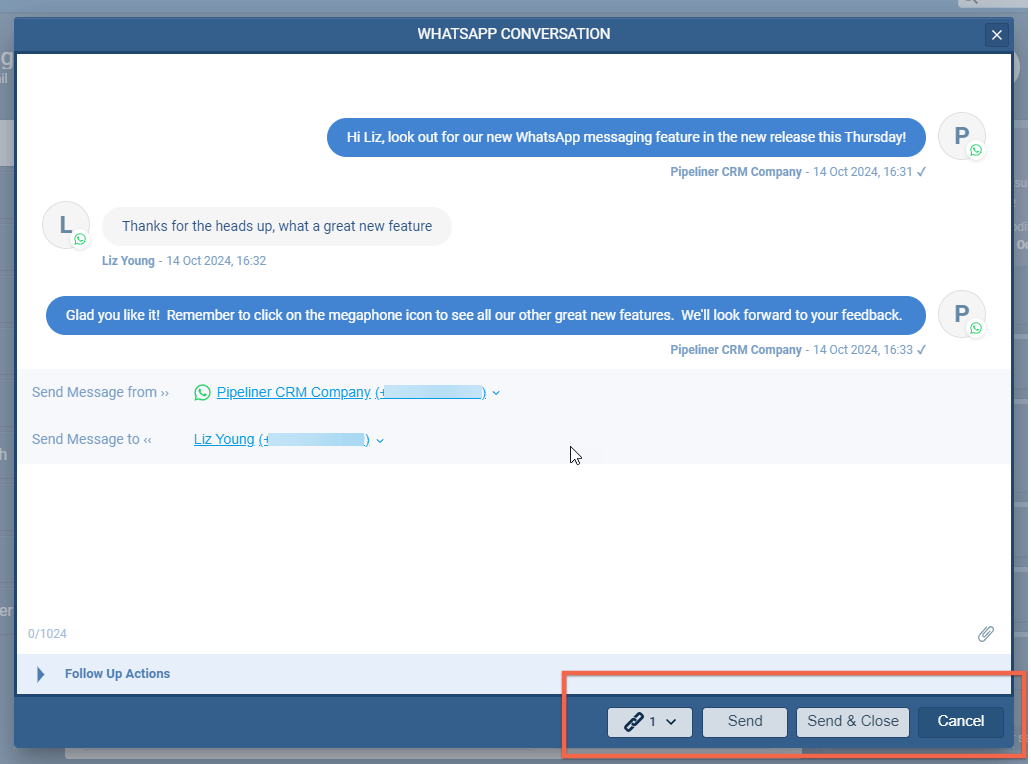1031x764 pixels.
Task: Cancel the WhatsApp message
Action: [x=961, y=722]
